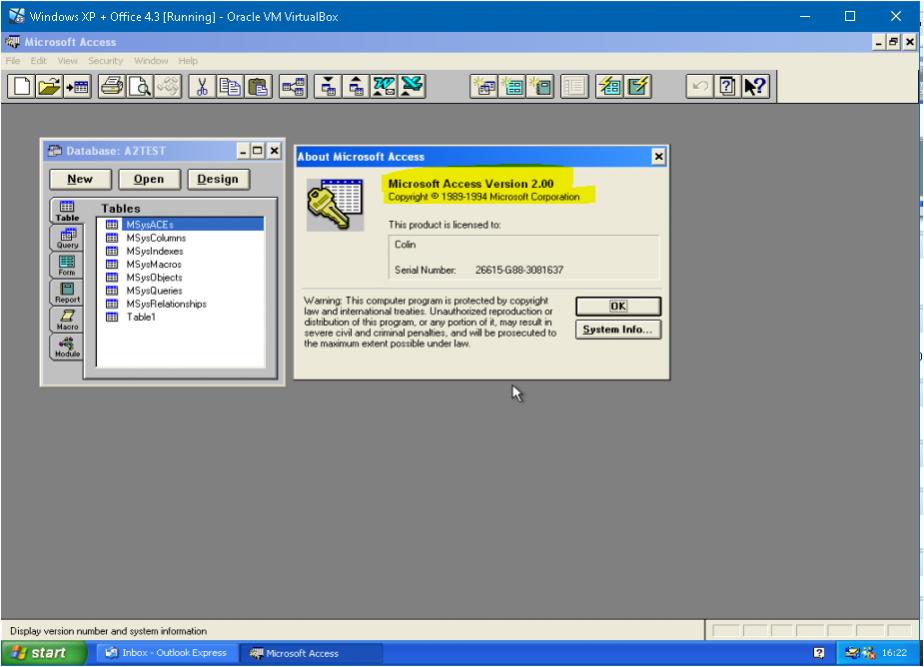Switch to the Query tab

[67, 238]
